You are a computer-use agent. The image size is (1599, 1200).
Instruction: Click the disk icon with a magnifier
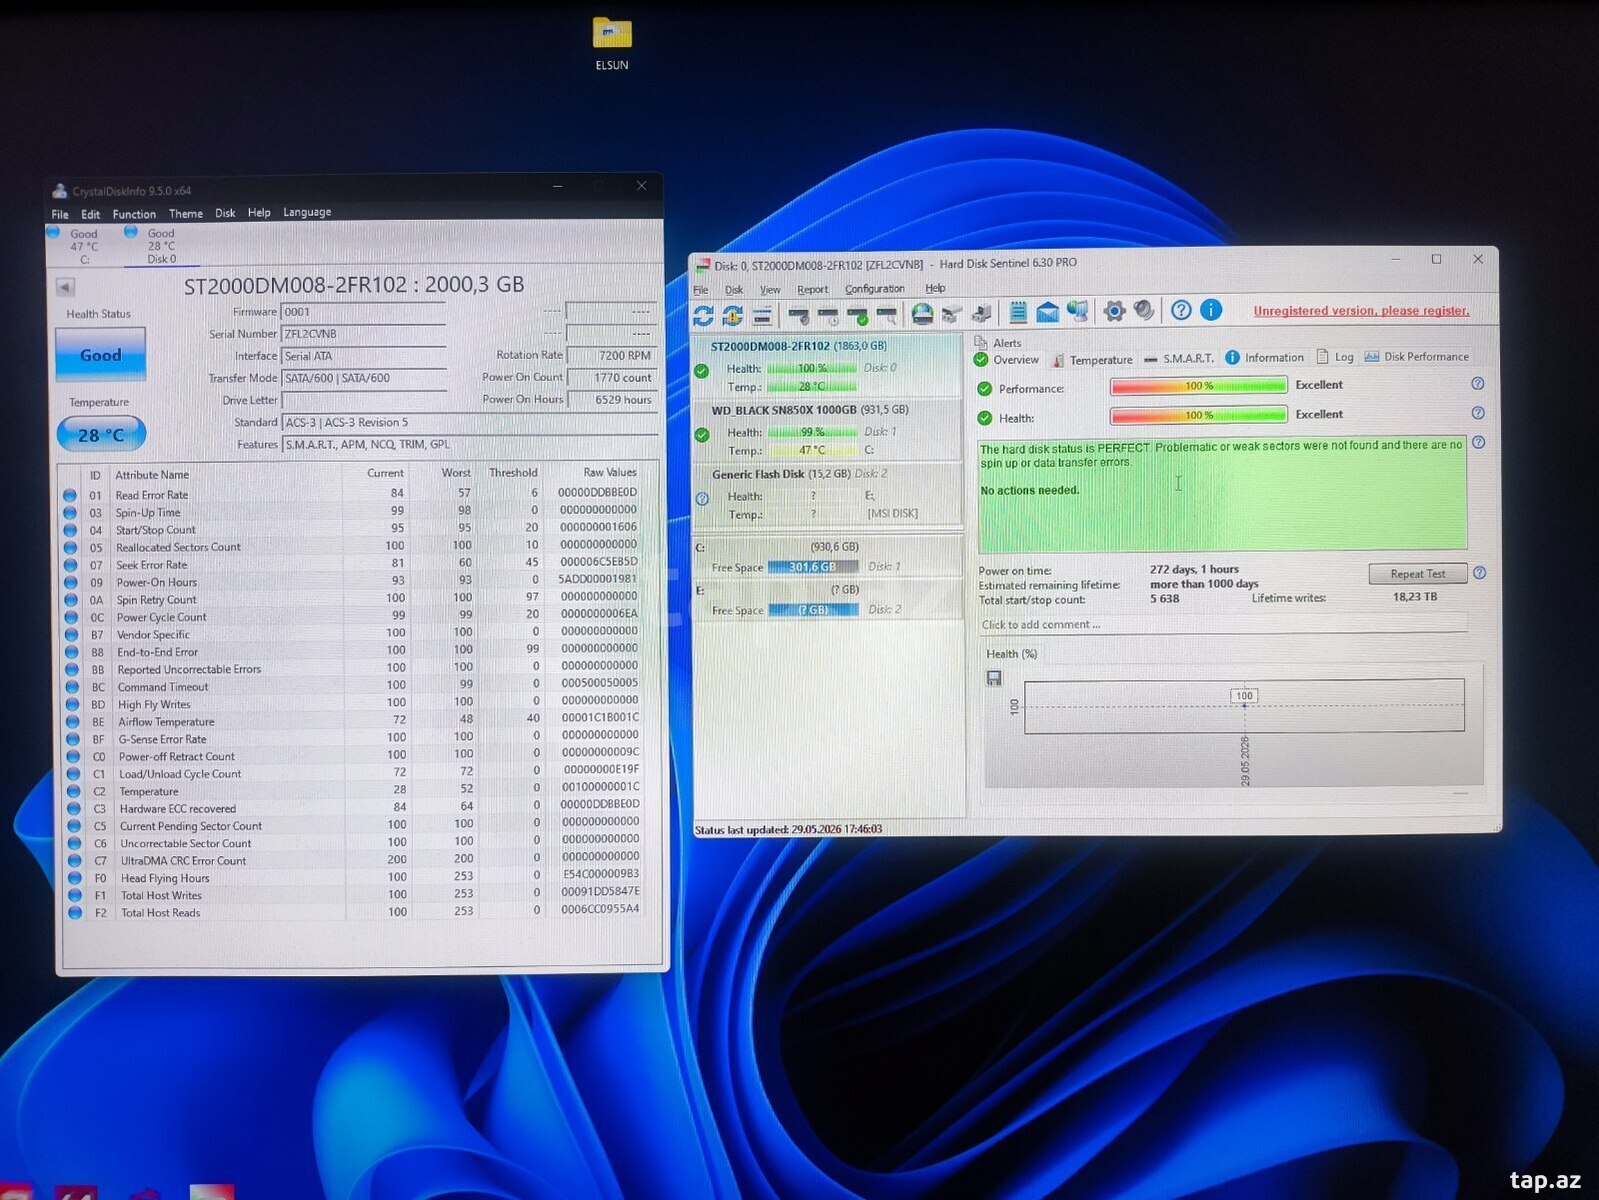[886, 316]
